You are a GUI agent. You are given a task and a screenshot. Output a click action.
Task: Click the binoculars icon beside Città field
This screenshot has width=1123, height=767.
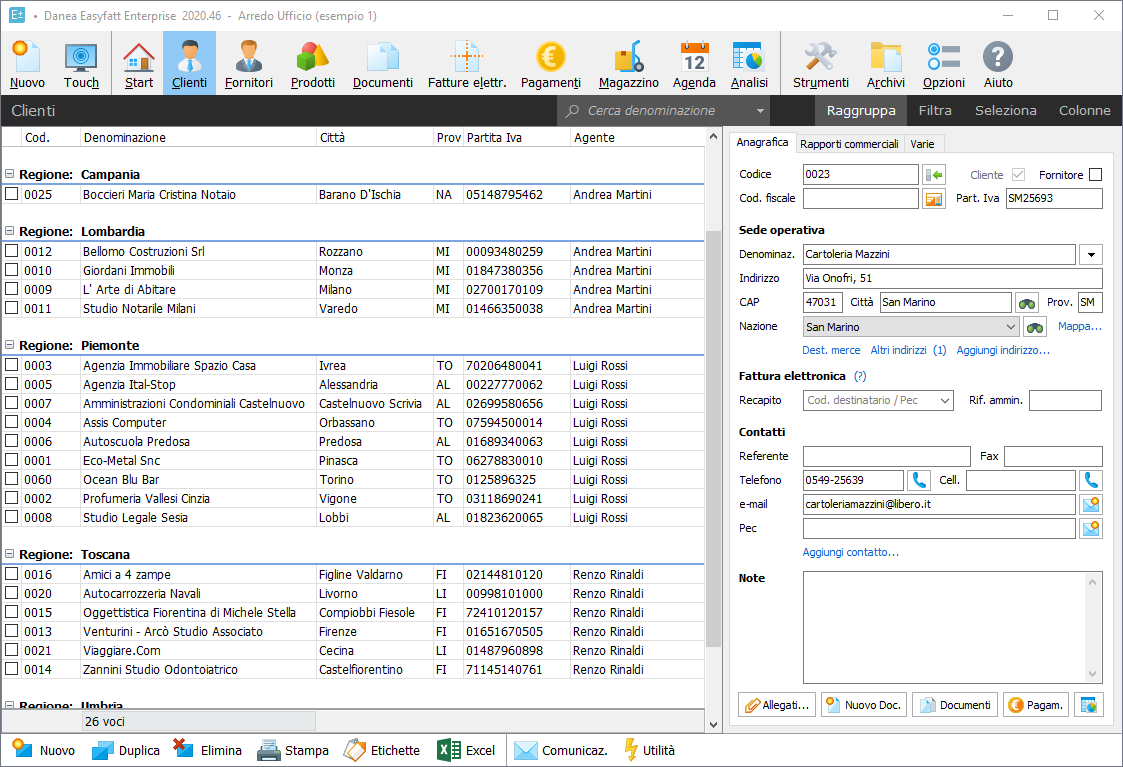point(1027,302)
